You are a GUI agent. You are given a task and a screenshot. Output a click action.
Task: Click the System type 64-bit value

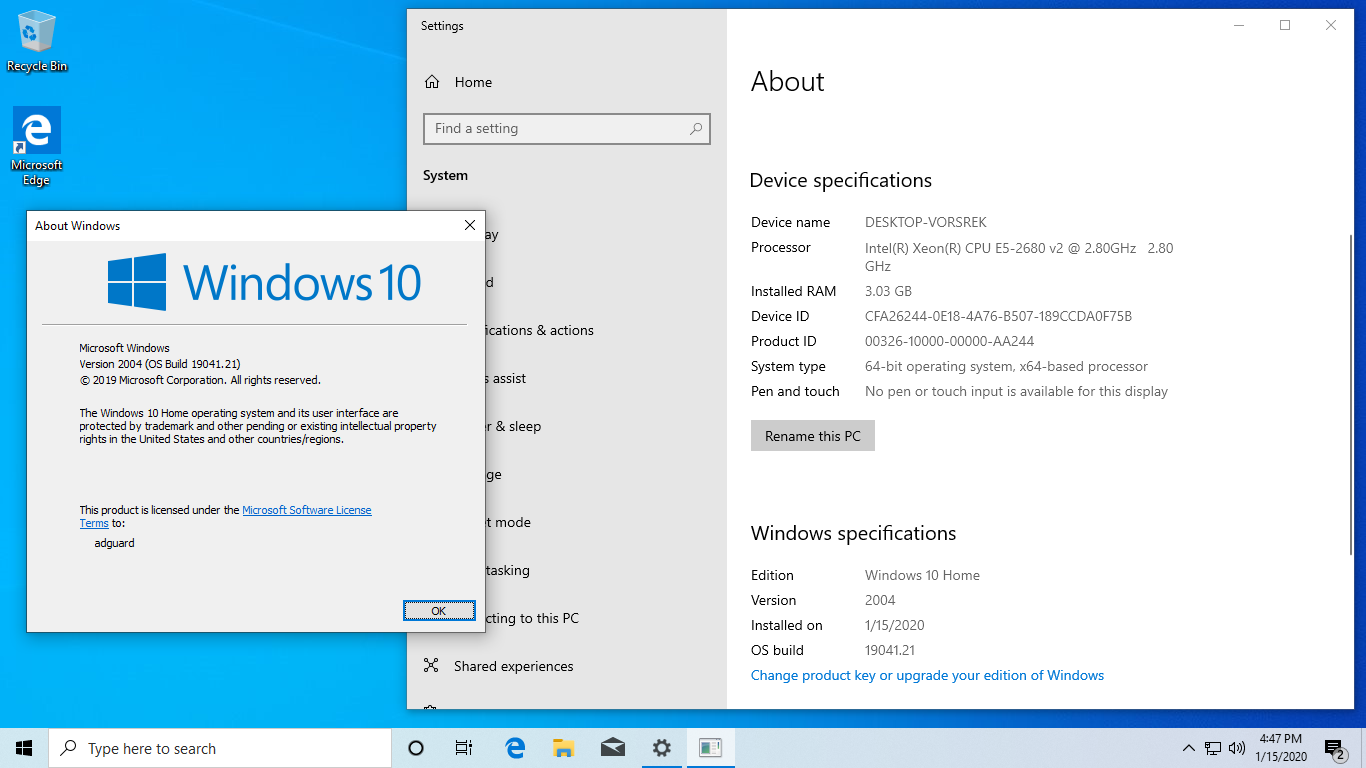(x=1006, y=366)
